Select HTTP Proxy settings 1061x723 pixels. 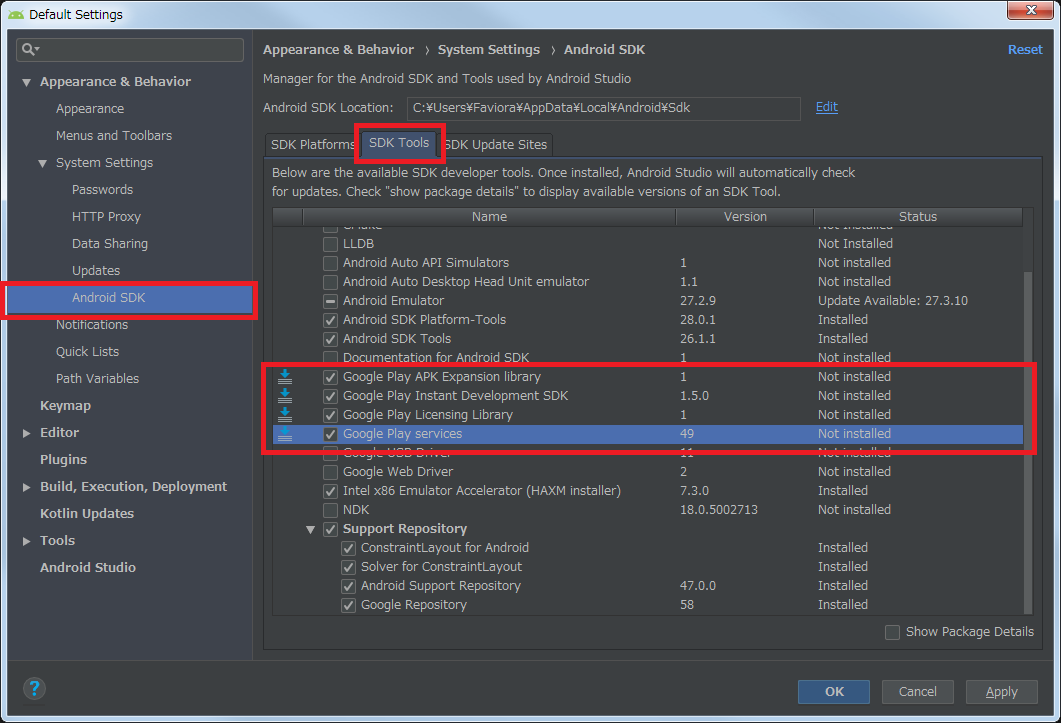click(x=106, y=217)
